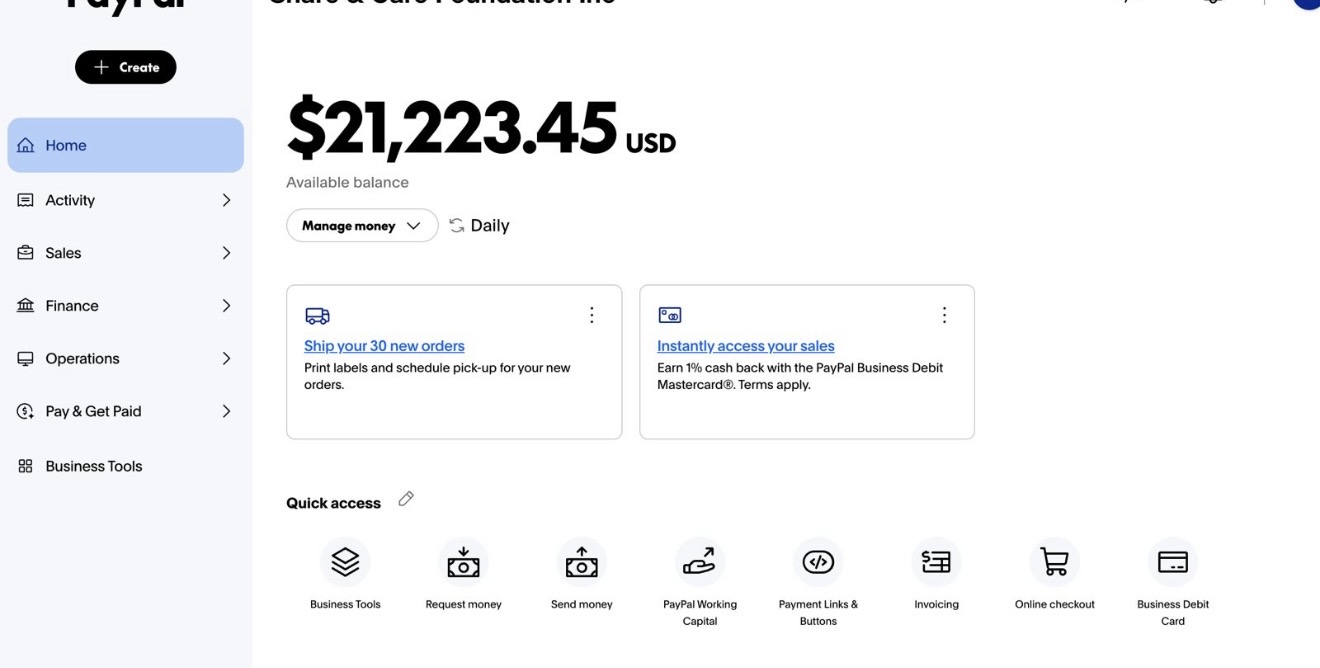1320x668 pixels.
Task: Edit Quick access with pencil icon
Action: click(405, 499)
